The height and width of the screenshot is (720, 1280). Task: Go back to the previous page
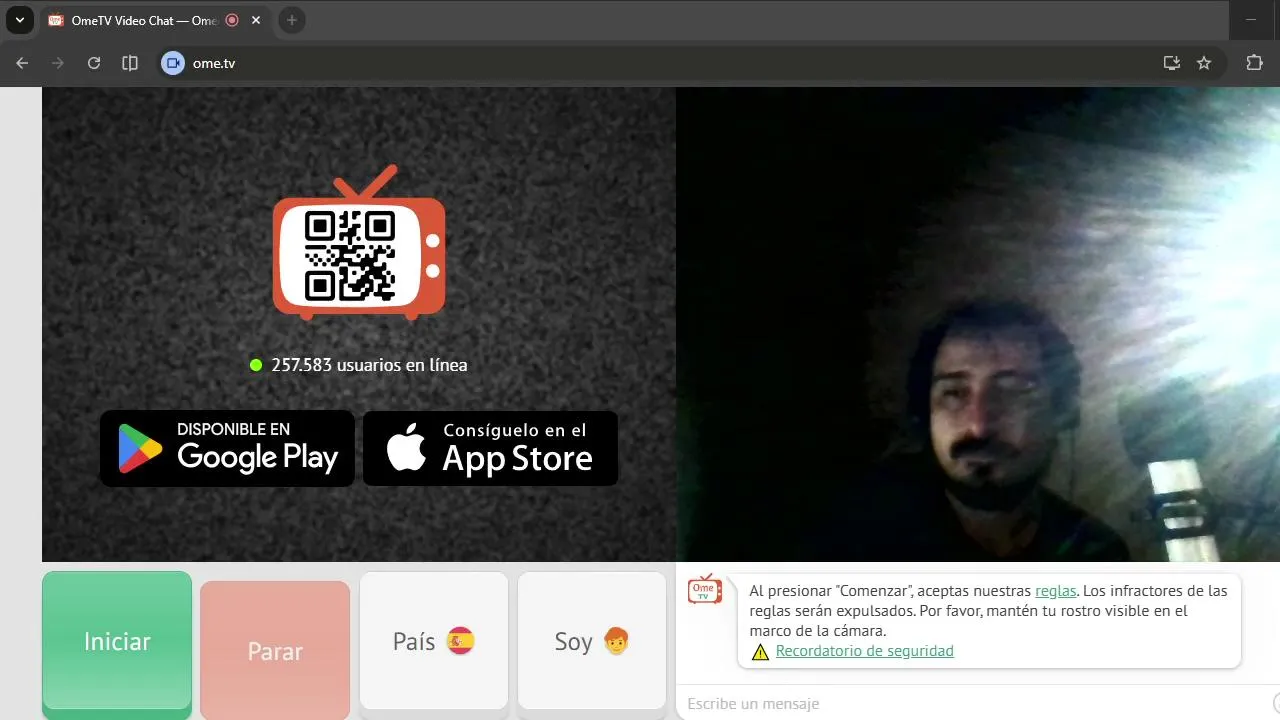(22, 63)
